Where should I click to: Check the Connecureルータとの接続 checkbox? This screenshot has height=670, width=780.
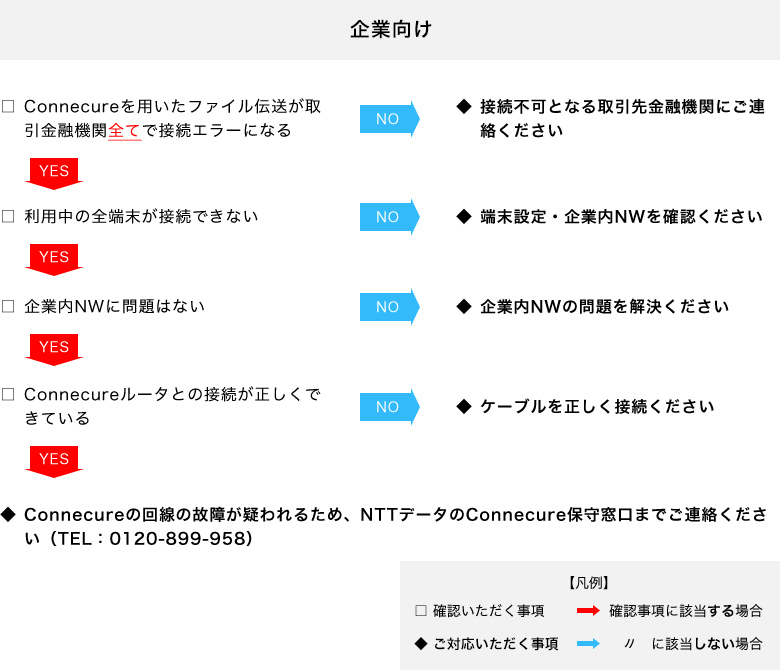point(8,395)
